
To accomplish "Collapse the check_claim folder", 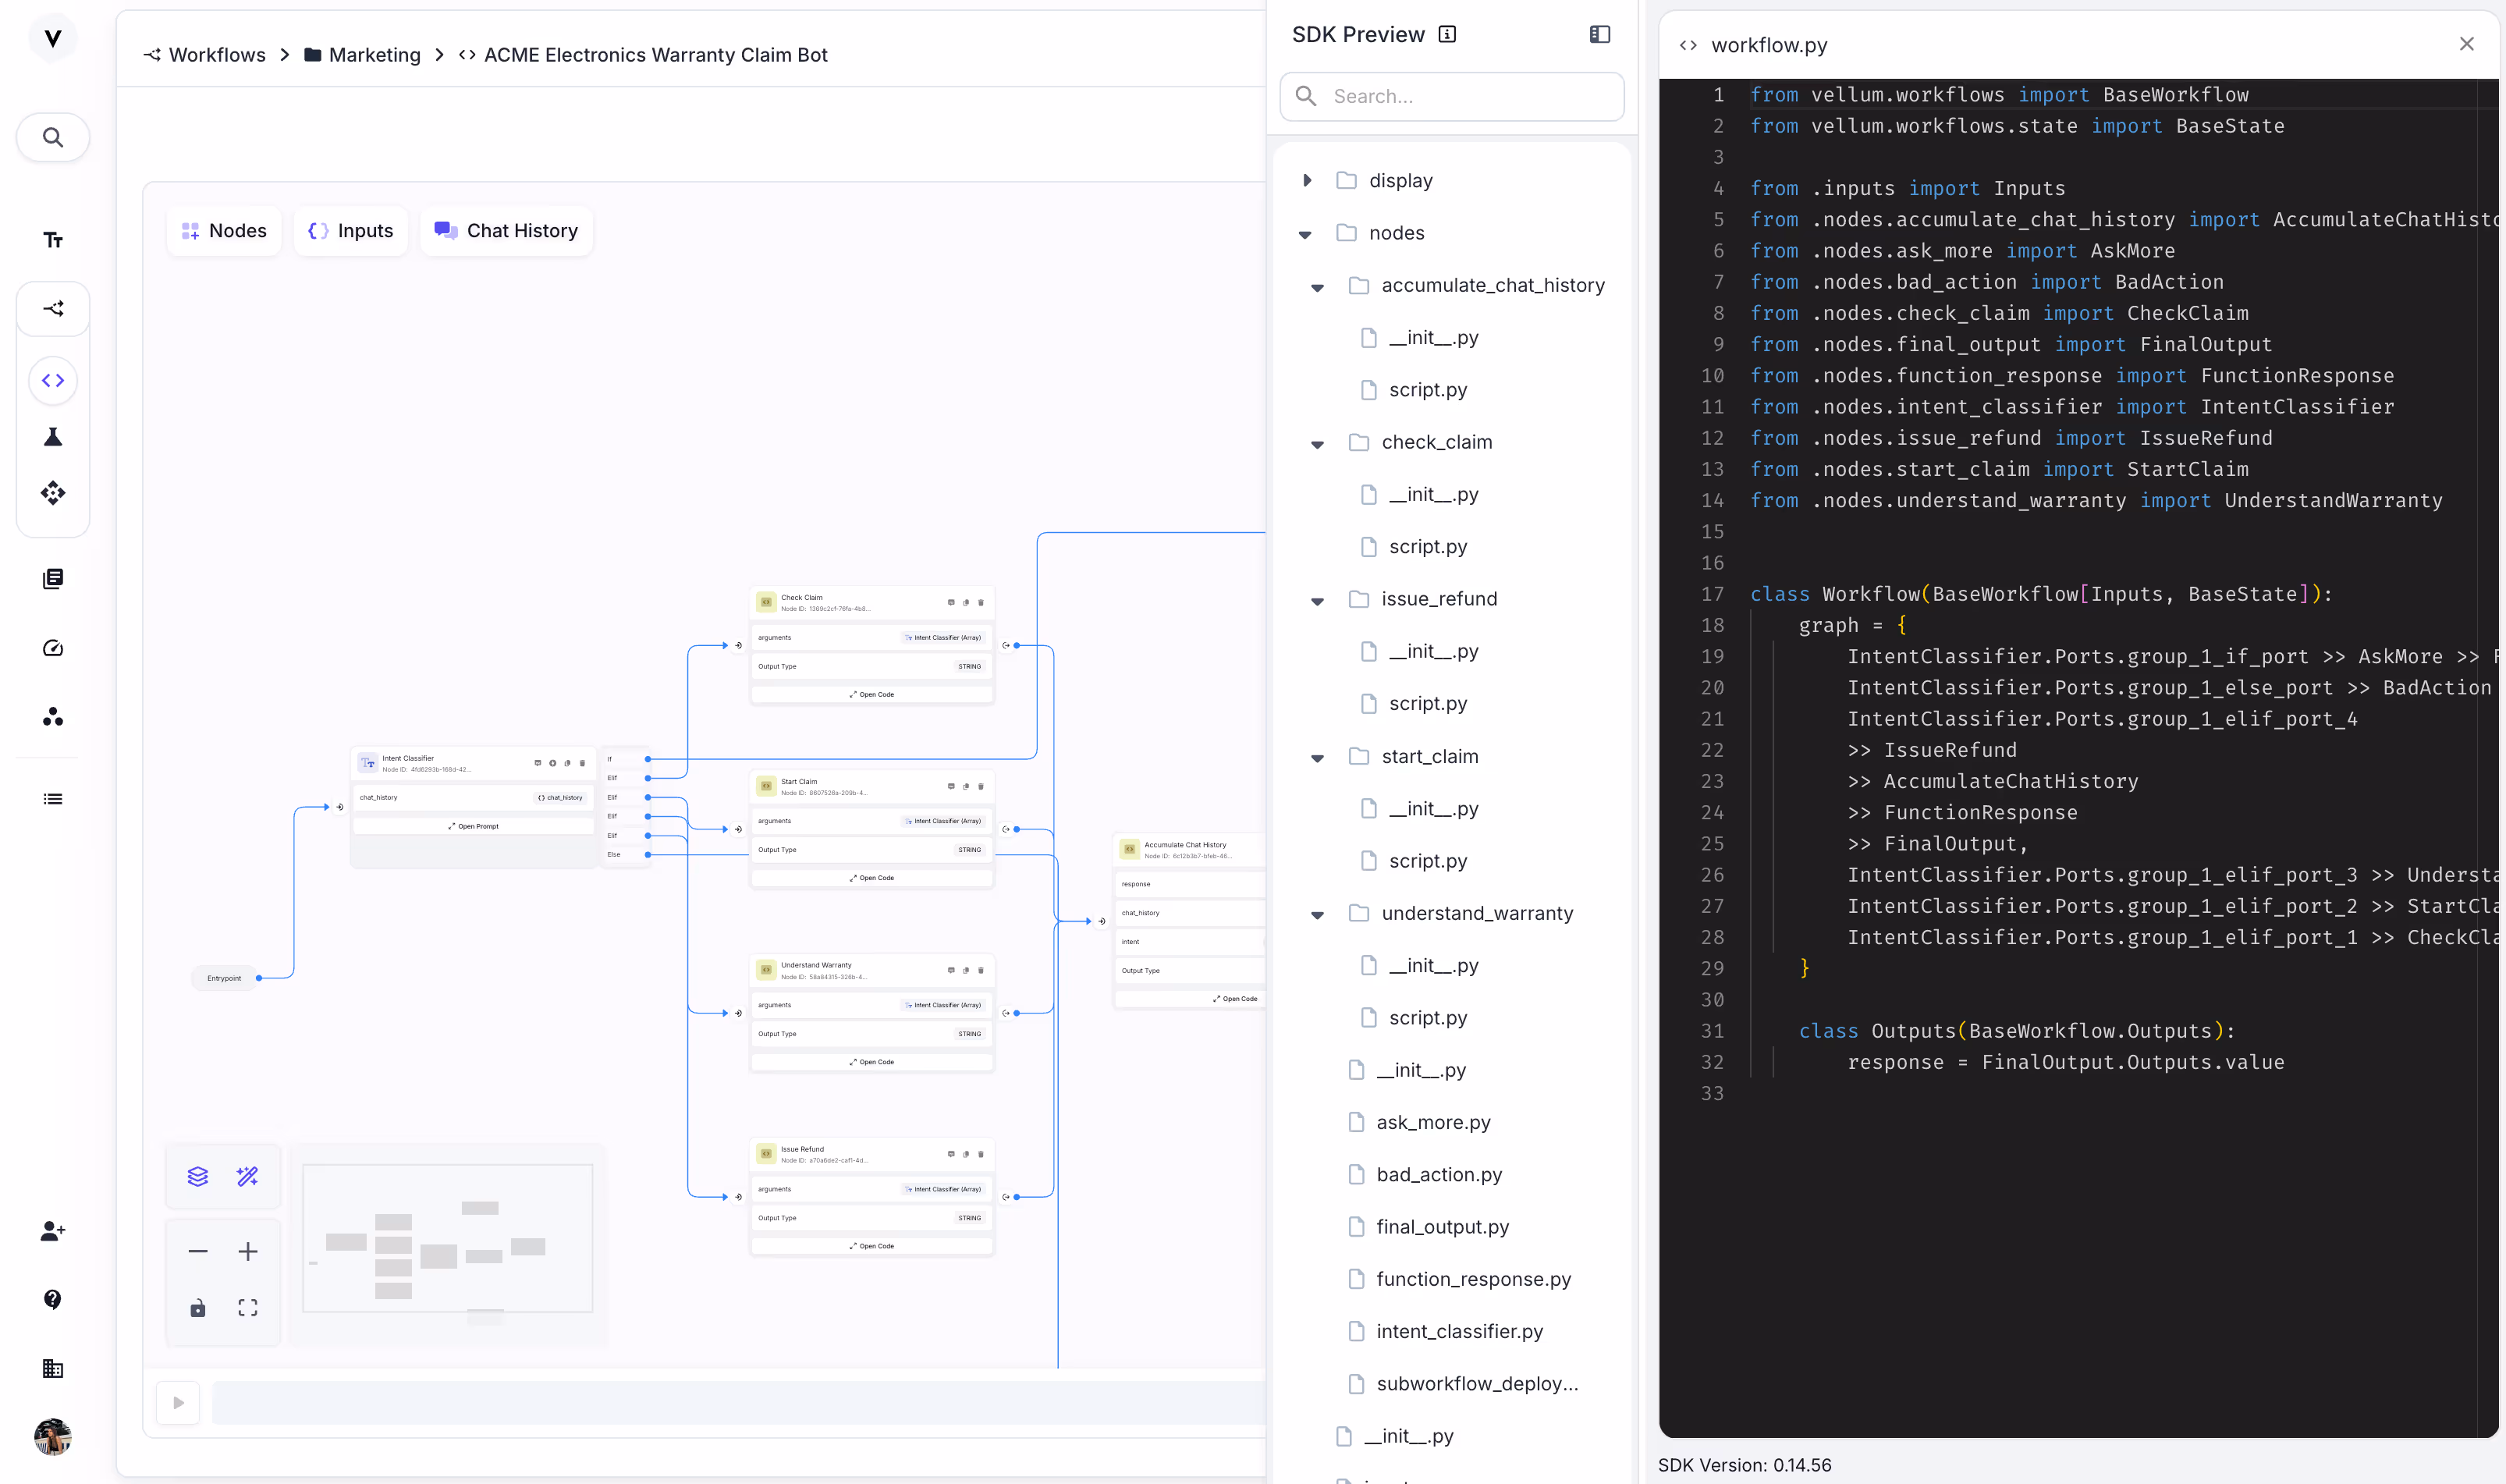I will tap(1317, 443).
